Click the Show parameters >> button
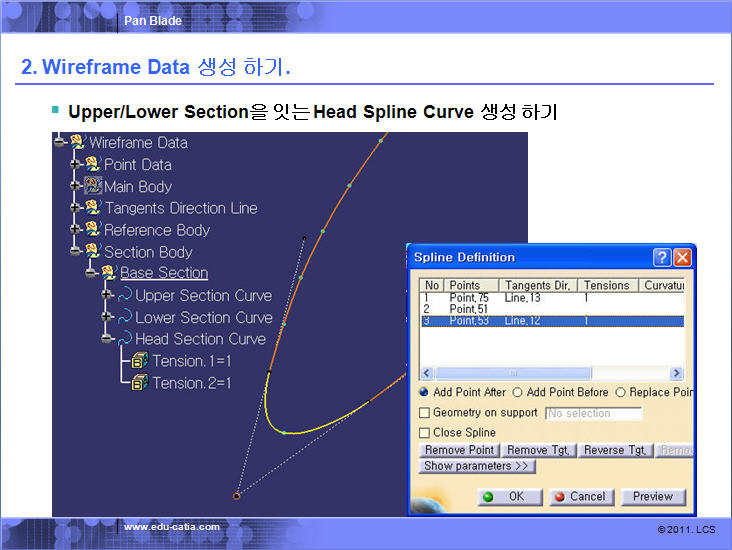This screenshot has width=732, height=550. click(x=478, y=467)
